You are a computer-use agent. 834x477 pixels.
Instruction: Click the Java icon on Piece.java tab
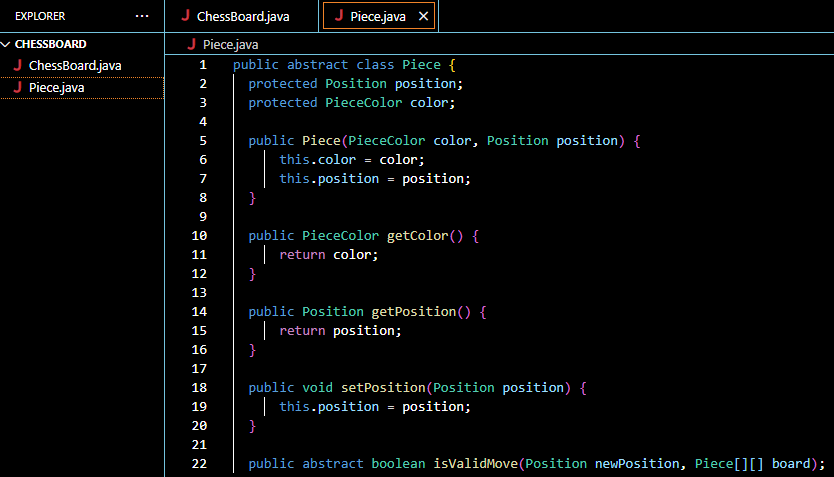tap(339, 16)
